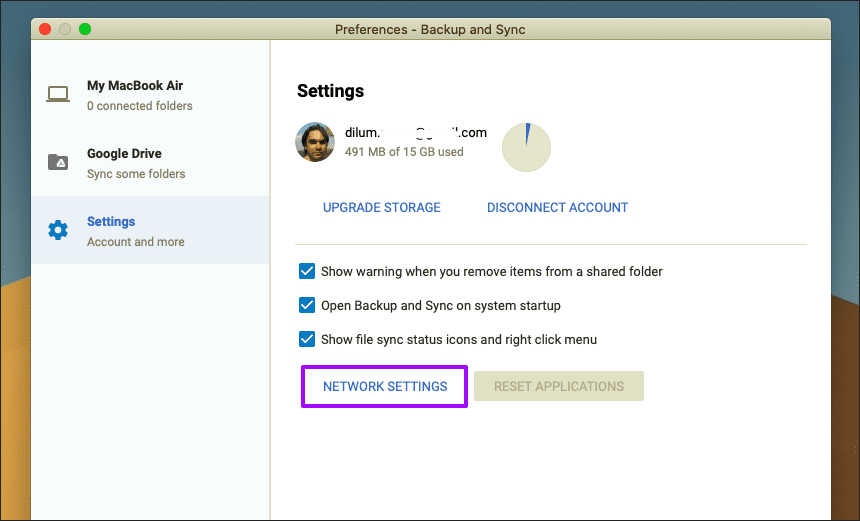The image size is (860, 521).
Task: Switch to the Google Drive section
Action: (150, 162)
